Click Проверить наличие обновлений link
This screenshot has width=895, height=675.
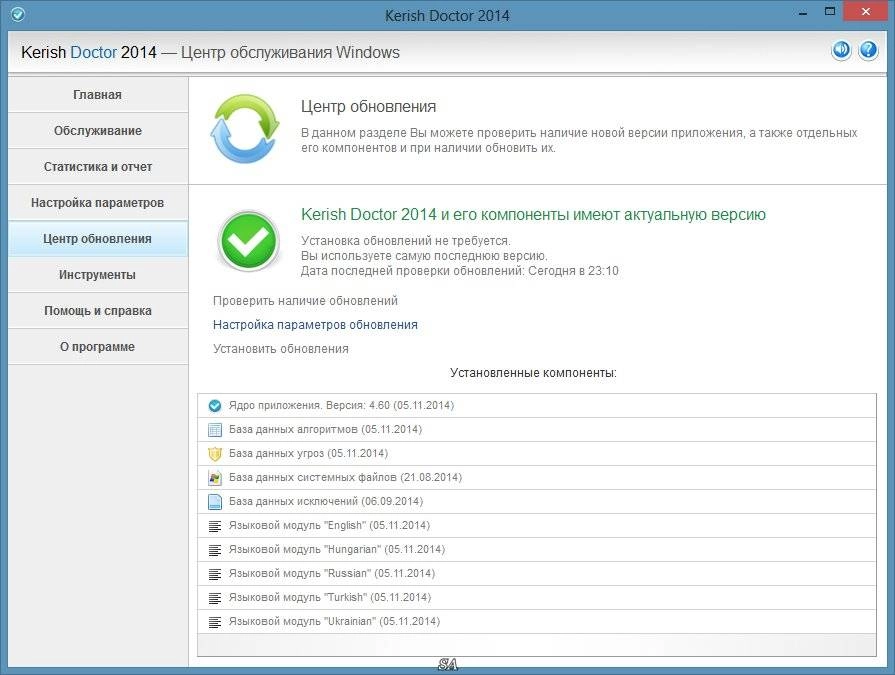tap(305, 301)
